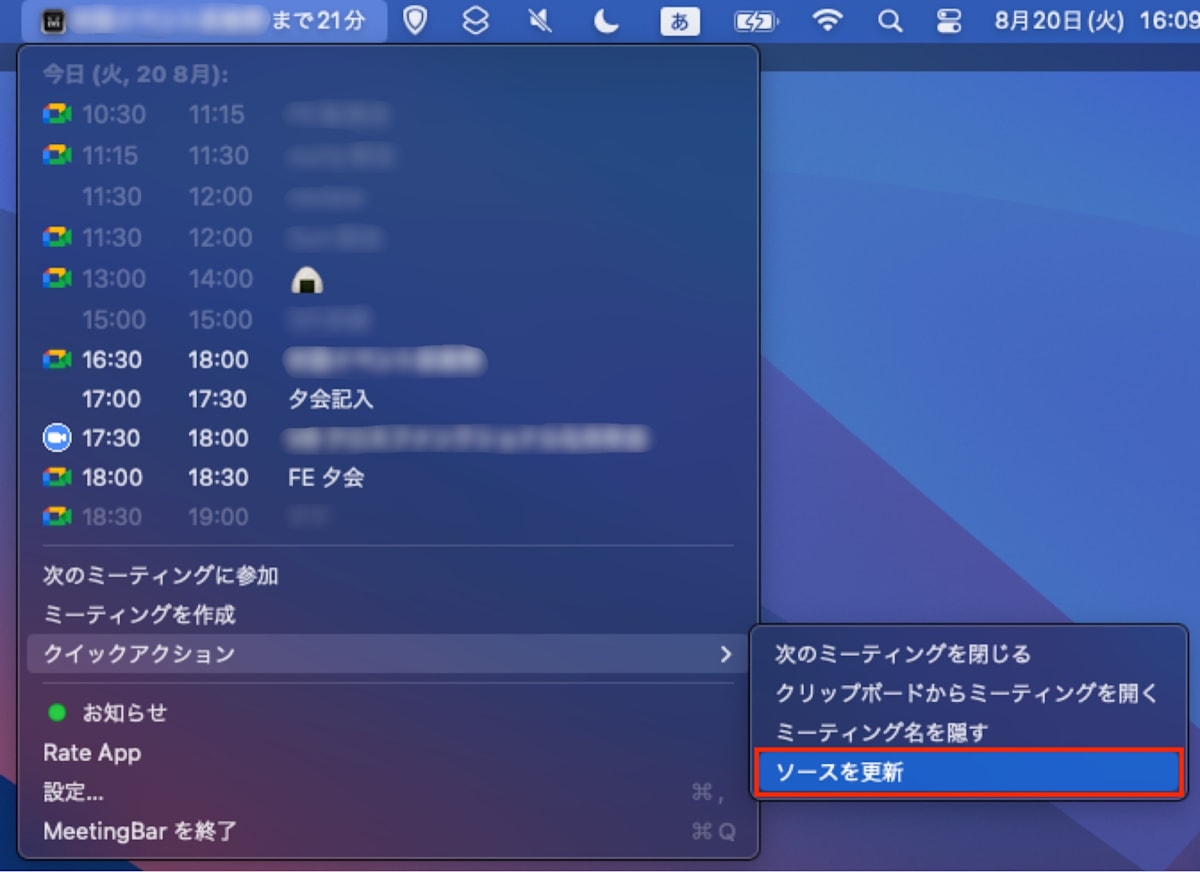1200x872 pixels.
Task: Click the 15:00 event row
Action: coord(388,319)
